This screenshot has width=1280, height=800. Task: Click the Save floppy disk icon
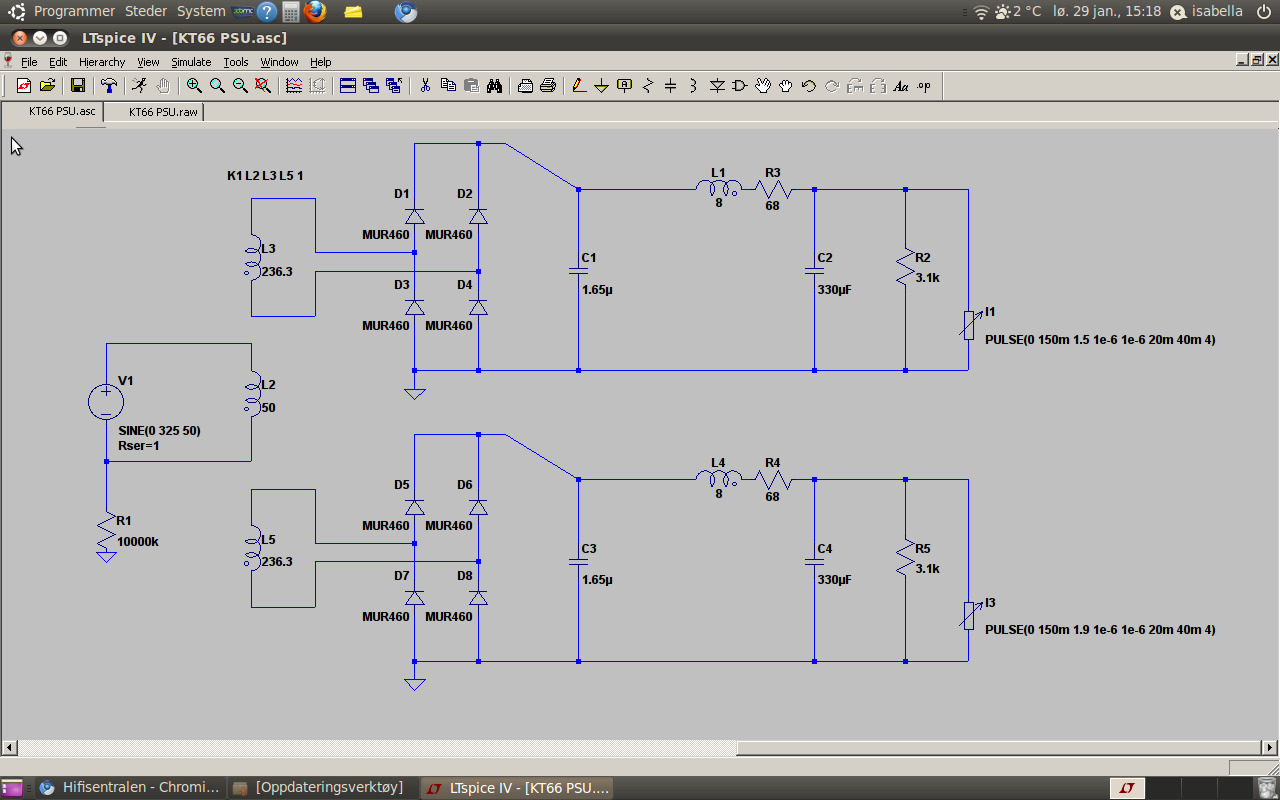coord(77,86)
